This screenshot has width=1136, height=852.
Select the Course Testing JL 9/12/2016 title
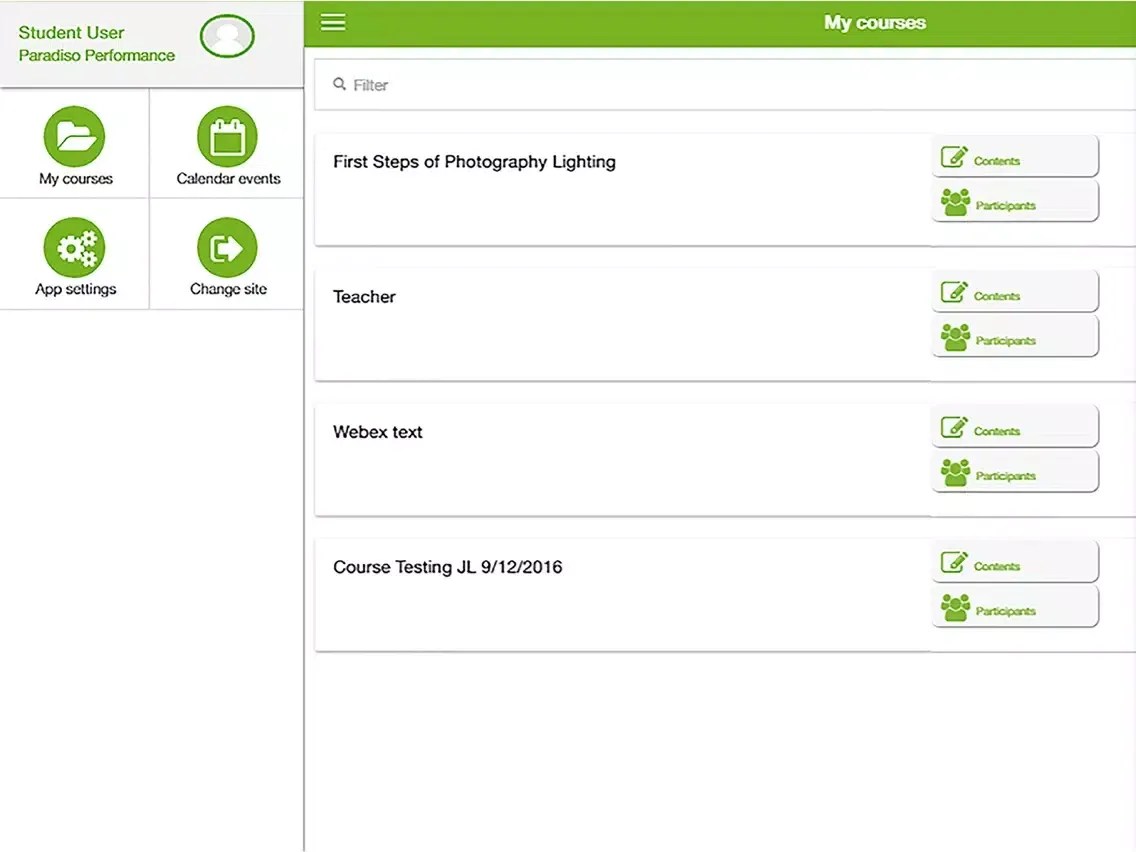[448, 567]
